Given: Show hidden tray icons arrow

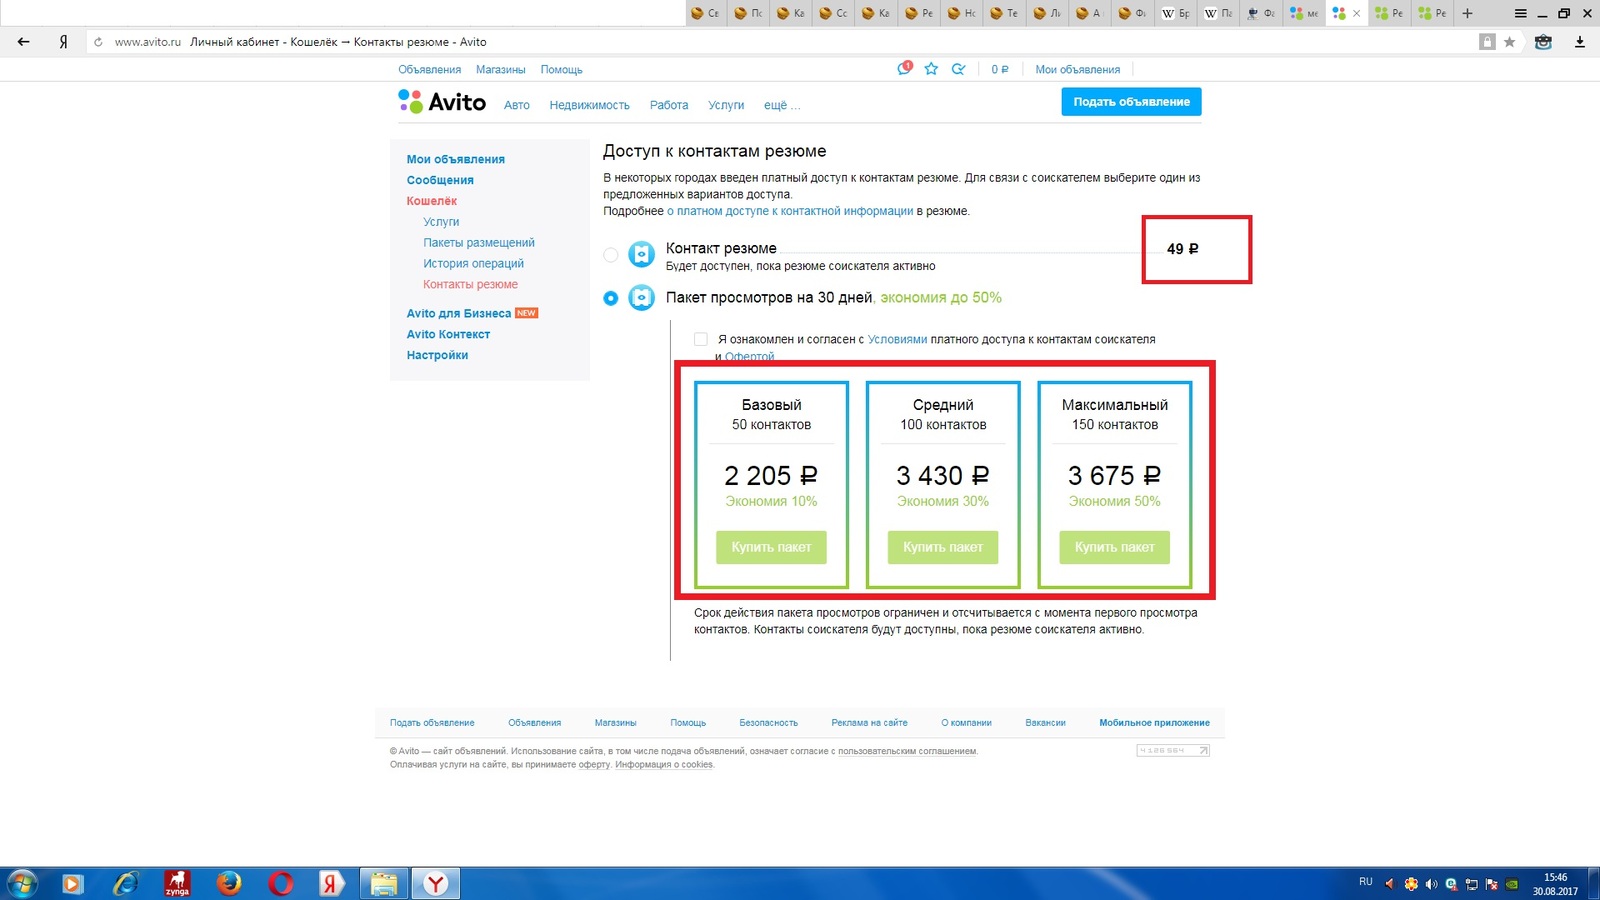Looking at the screenshot, I should pos(1389,883).
